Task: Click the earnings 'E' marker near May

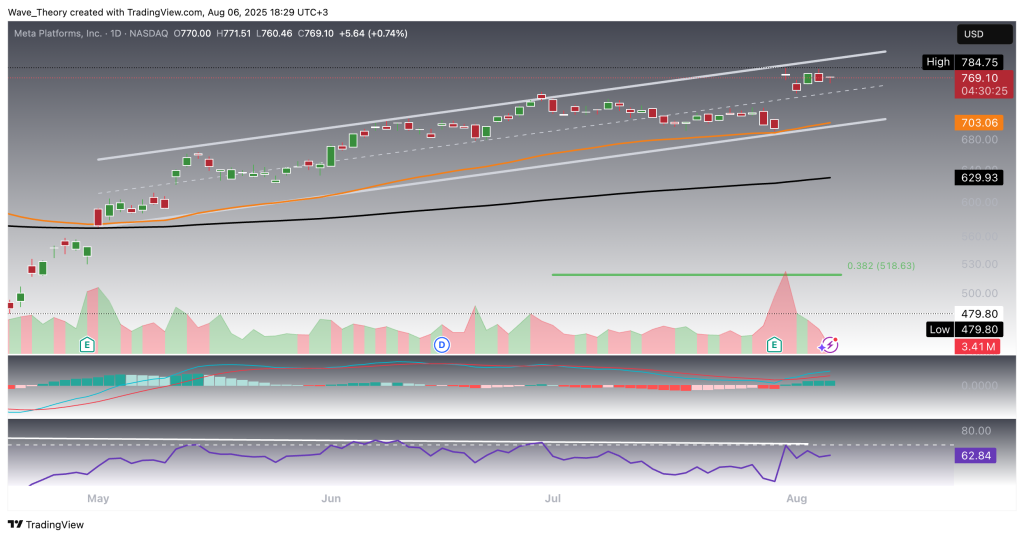Action: pyautogui.click(x=87, y=345)
